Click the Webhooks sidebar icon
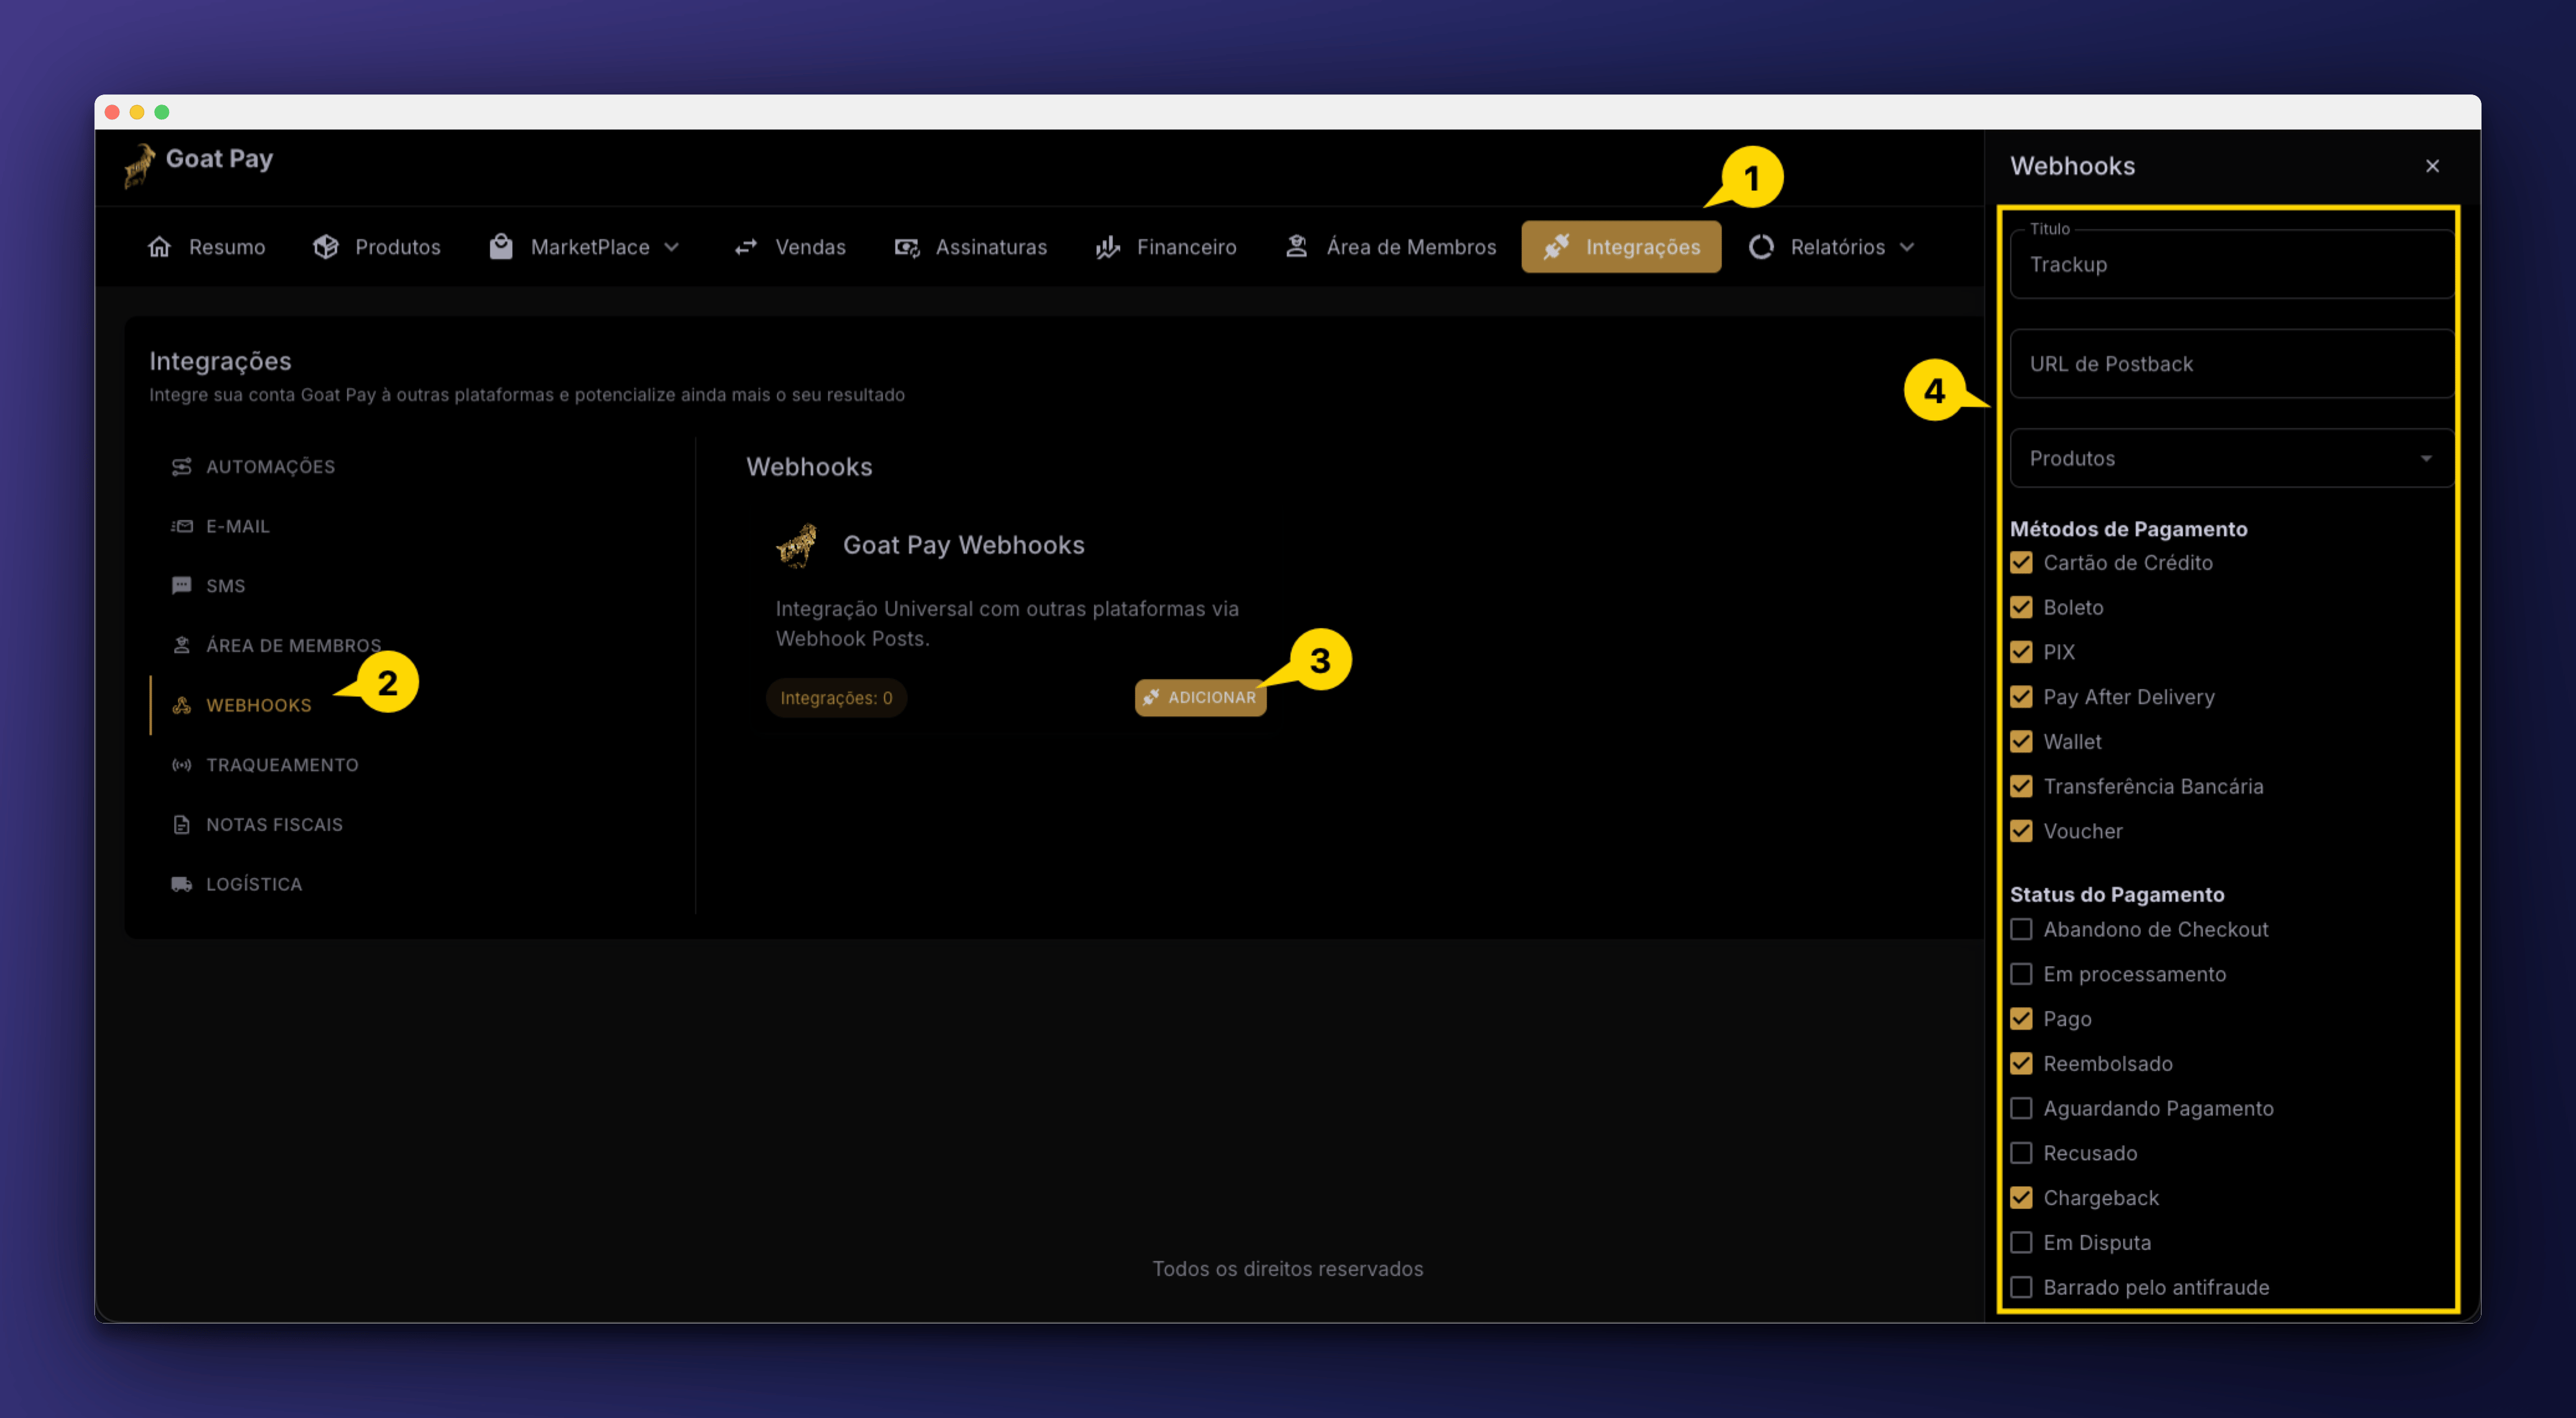Image resolution: width=2576 pixels, height=1418 pixels. (x=181, y=705)
